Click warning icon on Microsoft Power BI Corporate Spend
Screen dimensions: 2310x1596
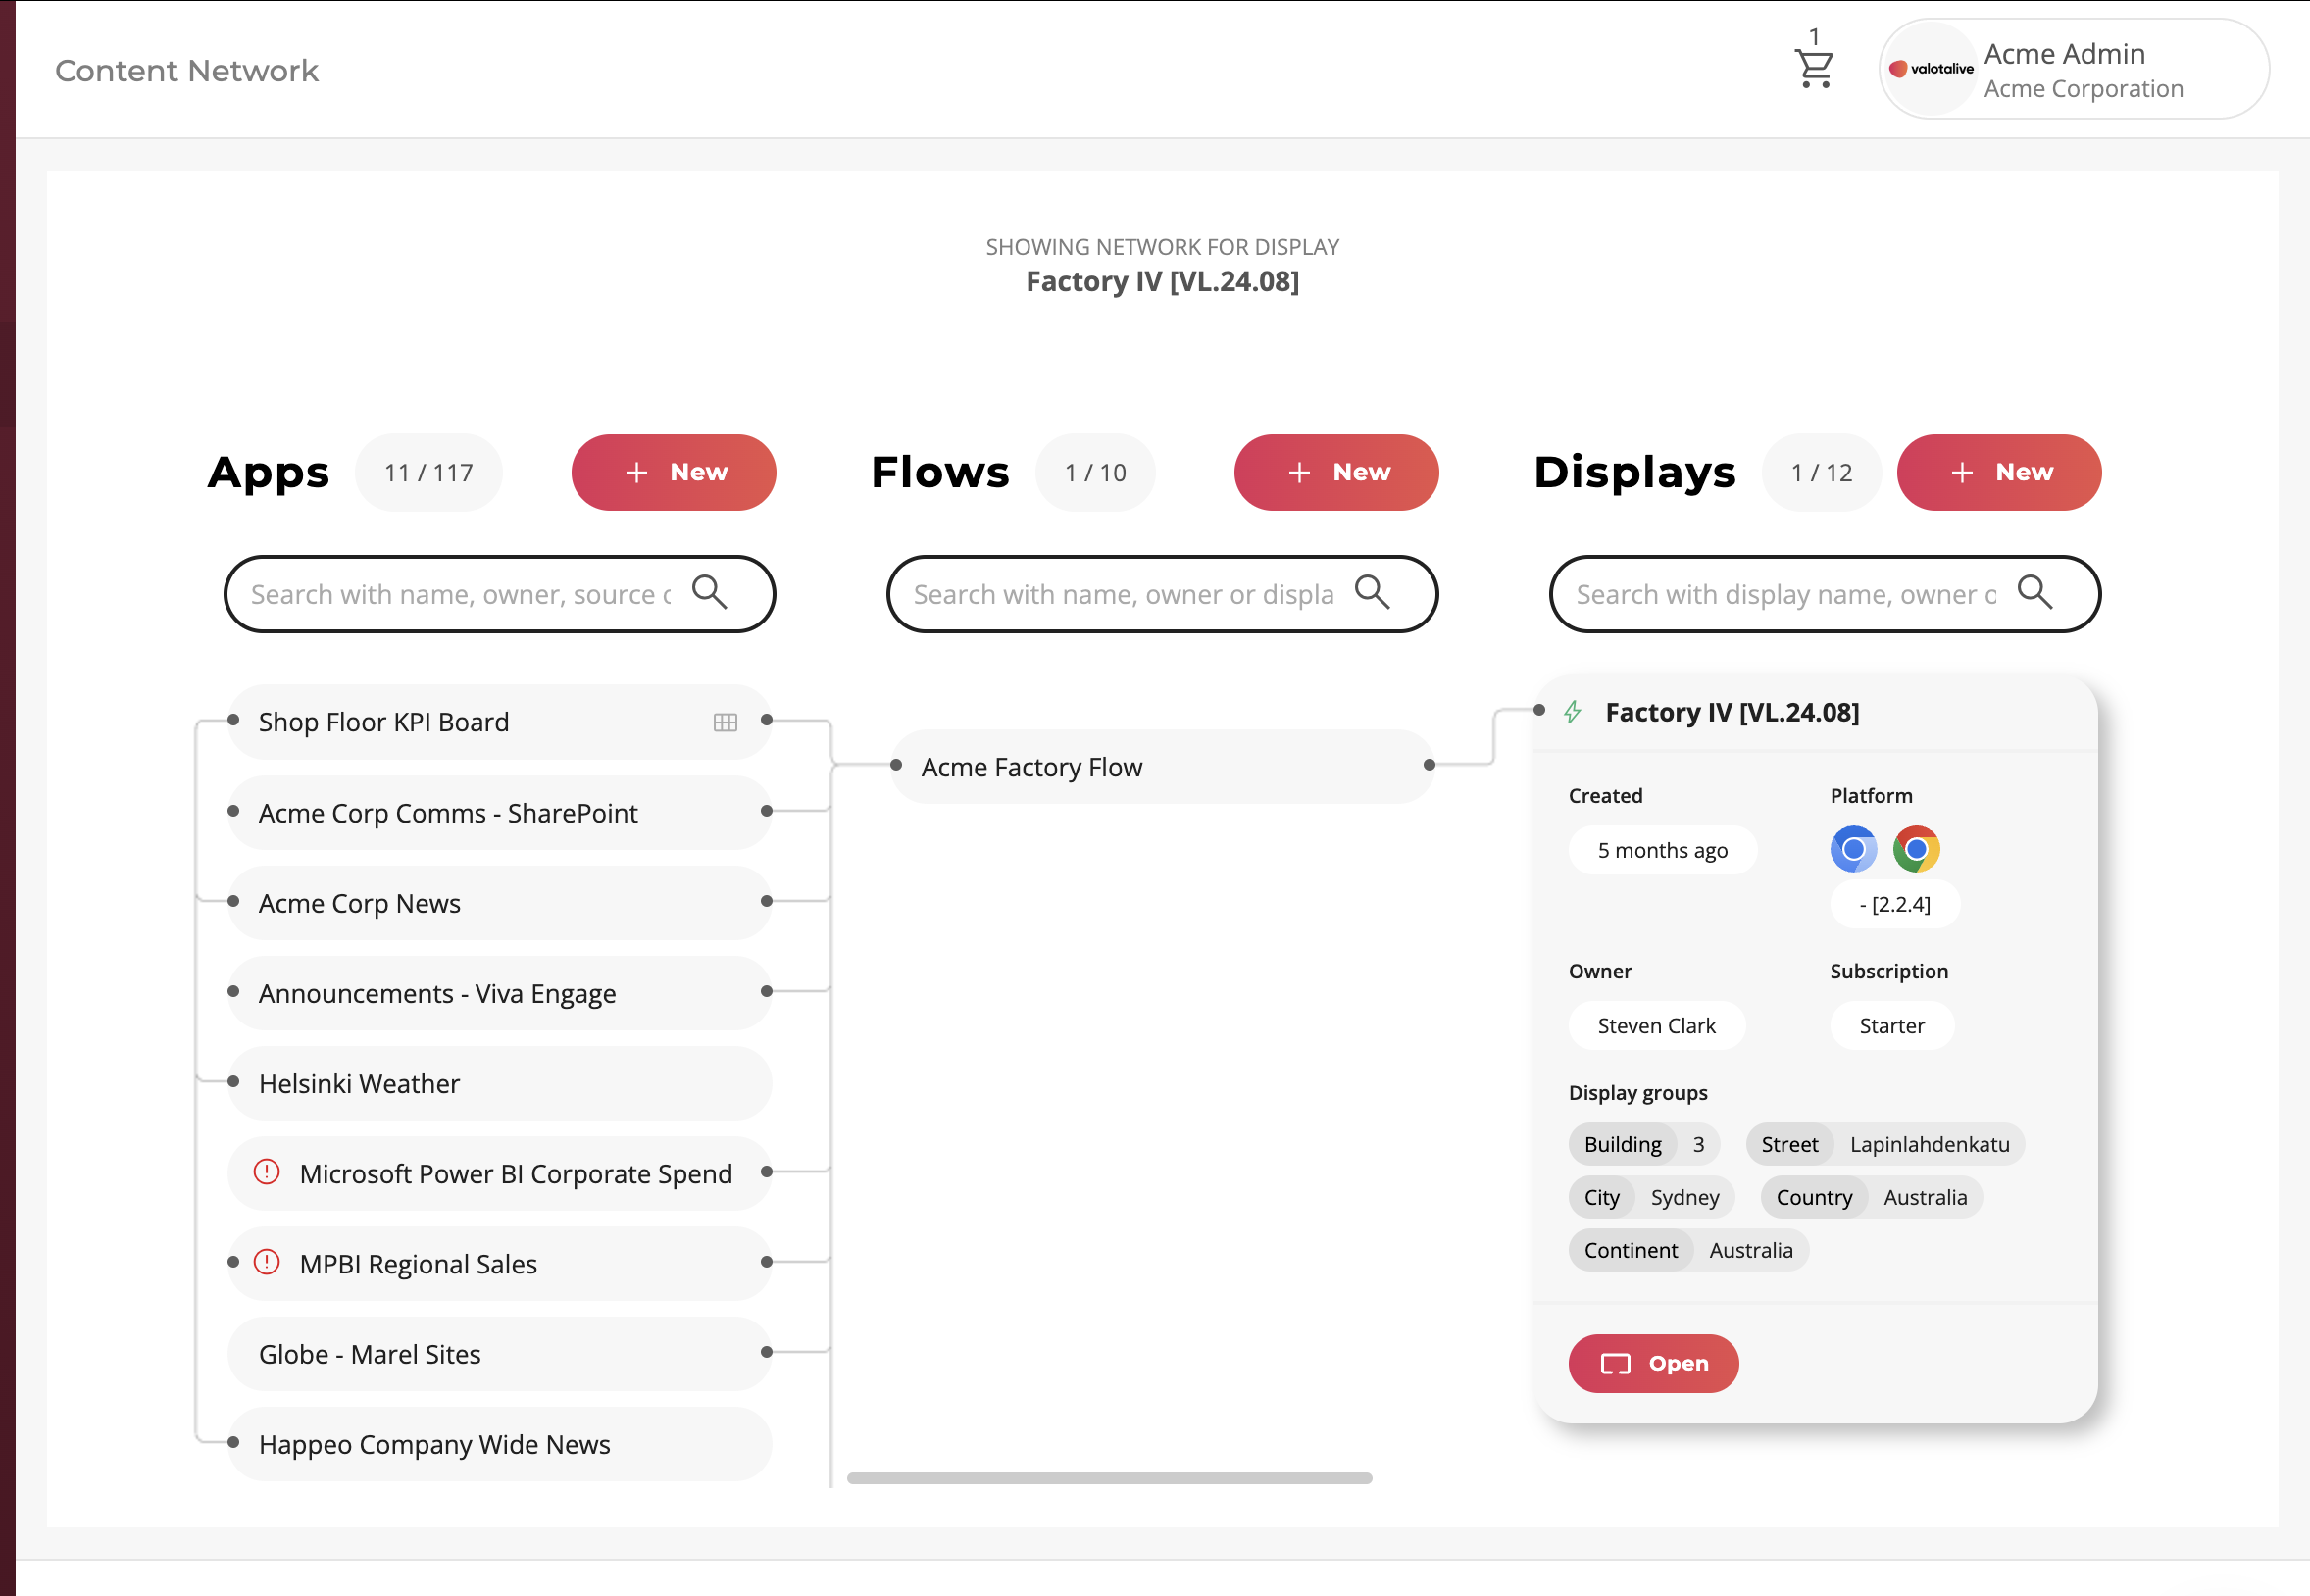click(266, 1173)
